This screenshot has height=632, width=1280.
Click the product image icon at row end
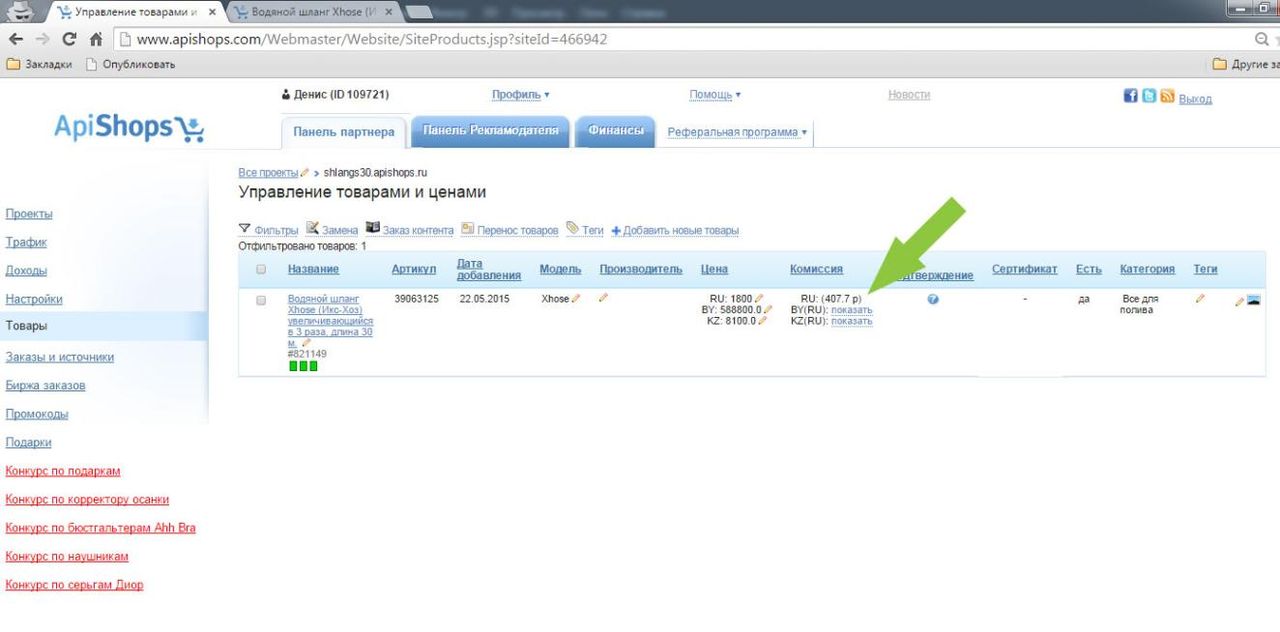point(1254,300)
